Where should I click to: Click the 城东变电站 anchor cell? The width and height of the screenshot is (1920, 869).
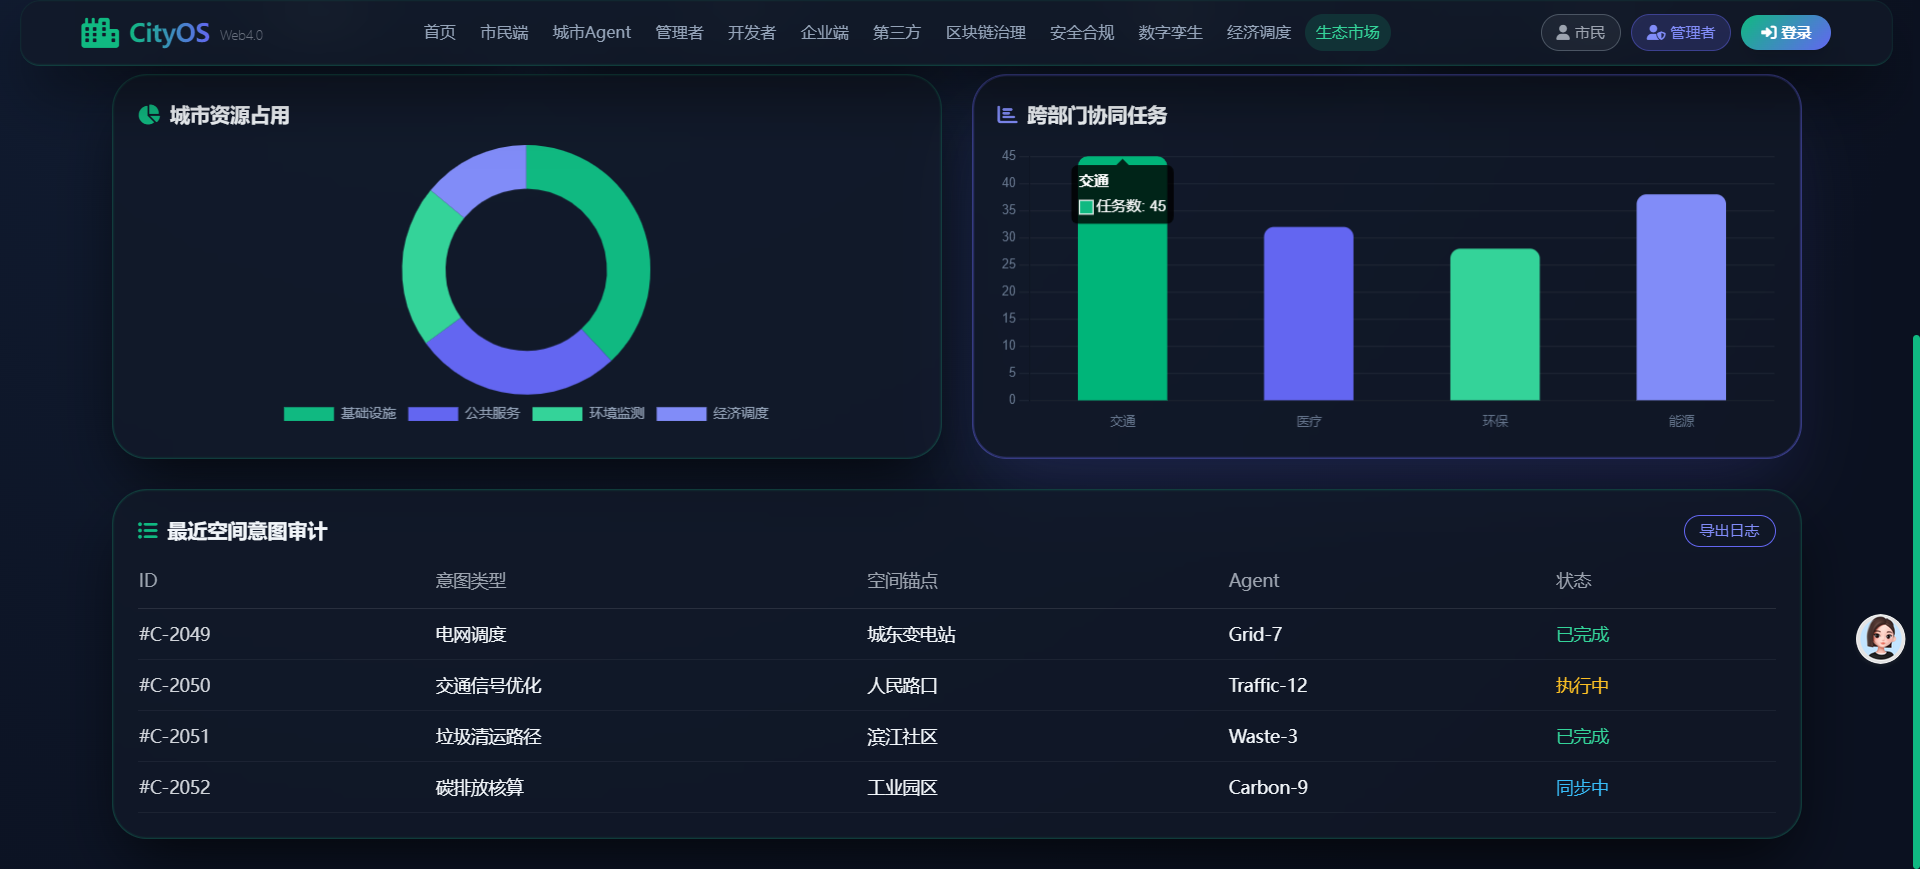(x=911, y=634)
